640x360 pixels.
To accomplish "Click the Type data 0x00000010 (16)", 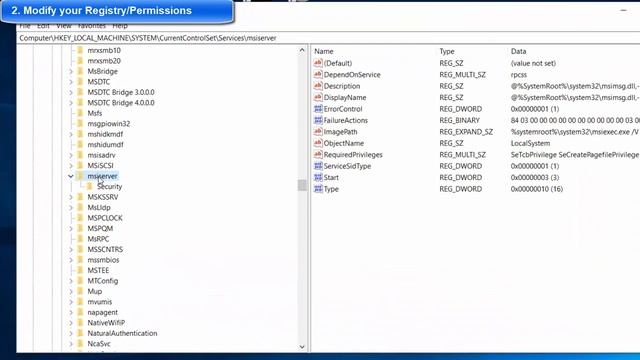I will (x=537, y=189).
